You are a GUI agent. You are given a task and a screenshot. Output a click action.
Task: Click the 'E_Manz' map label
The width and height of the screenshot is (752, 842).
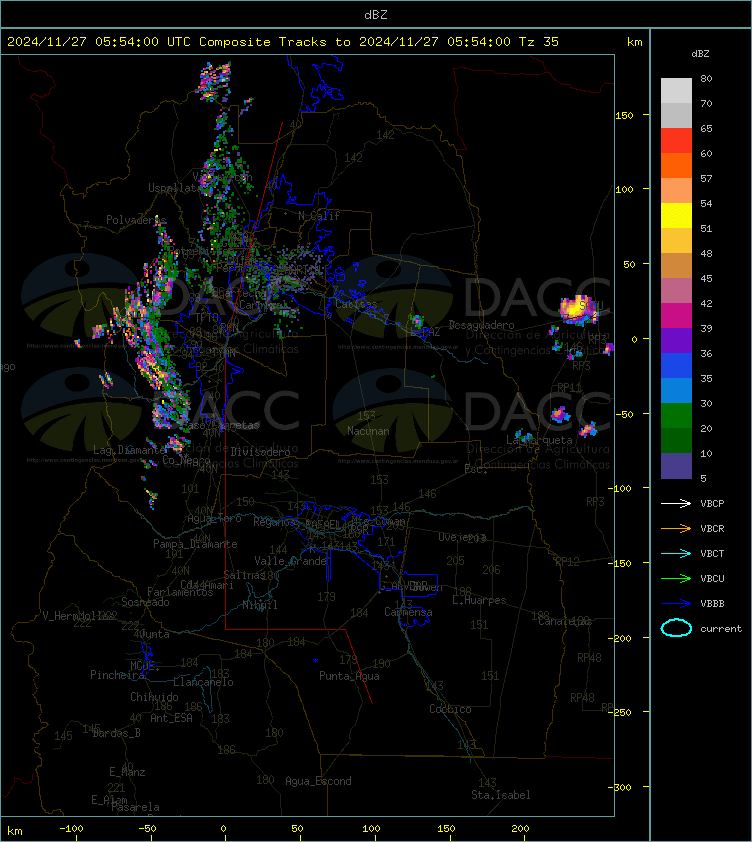[127, 772]
